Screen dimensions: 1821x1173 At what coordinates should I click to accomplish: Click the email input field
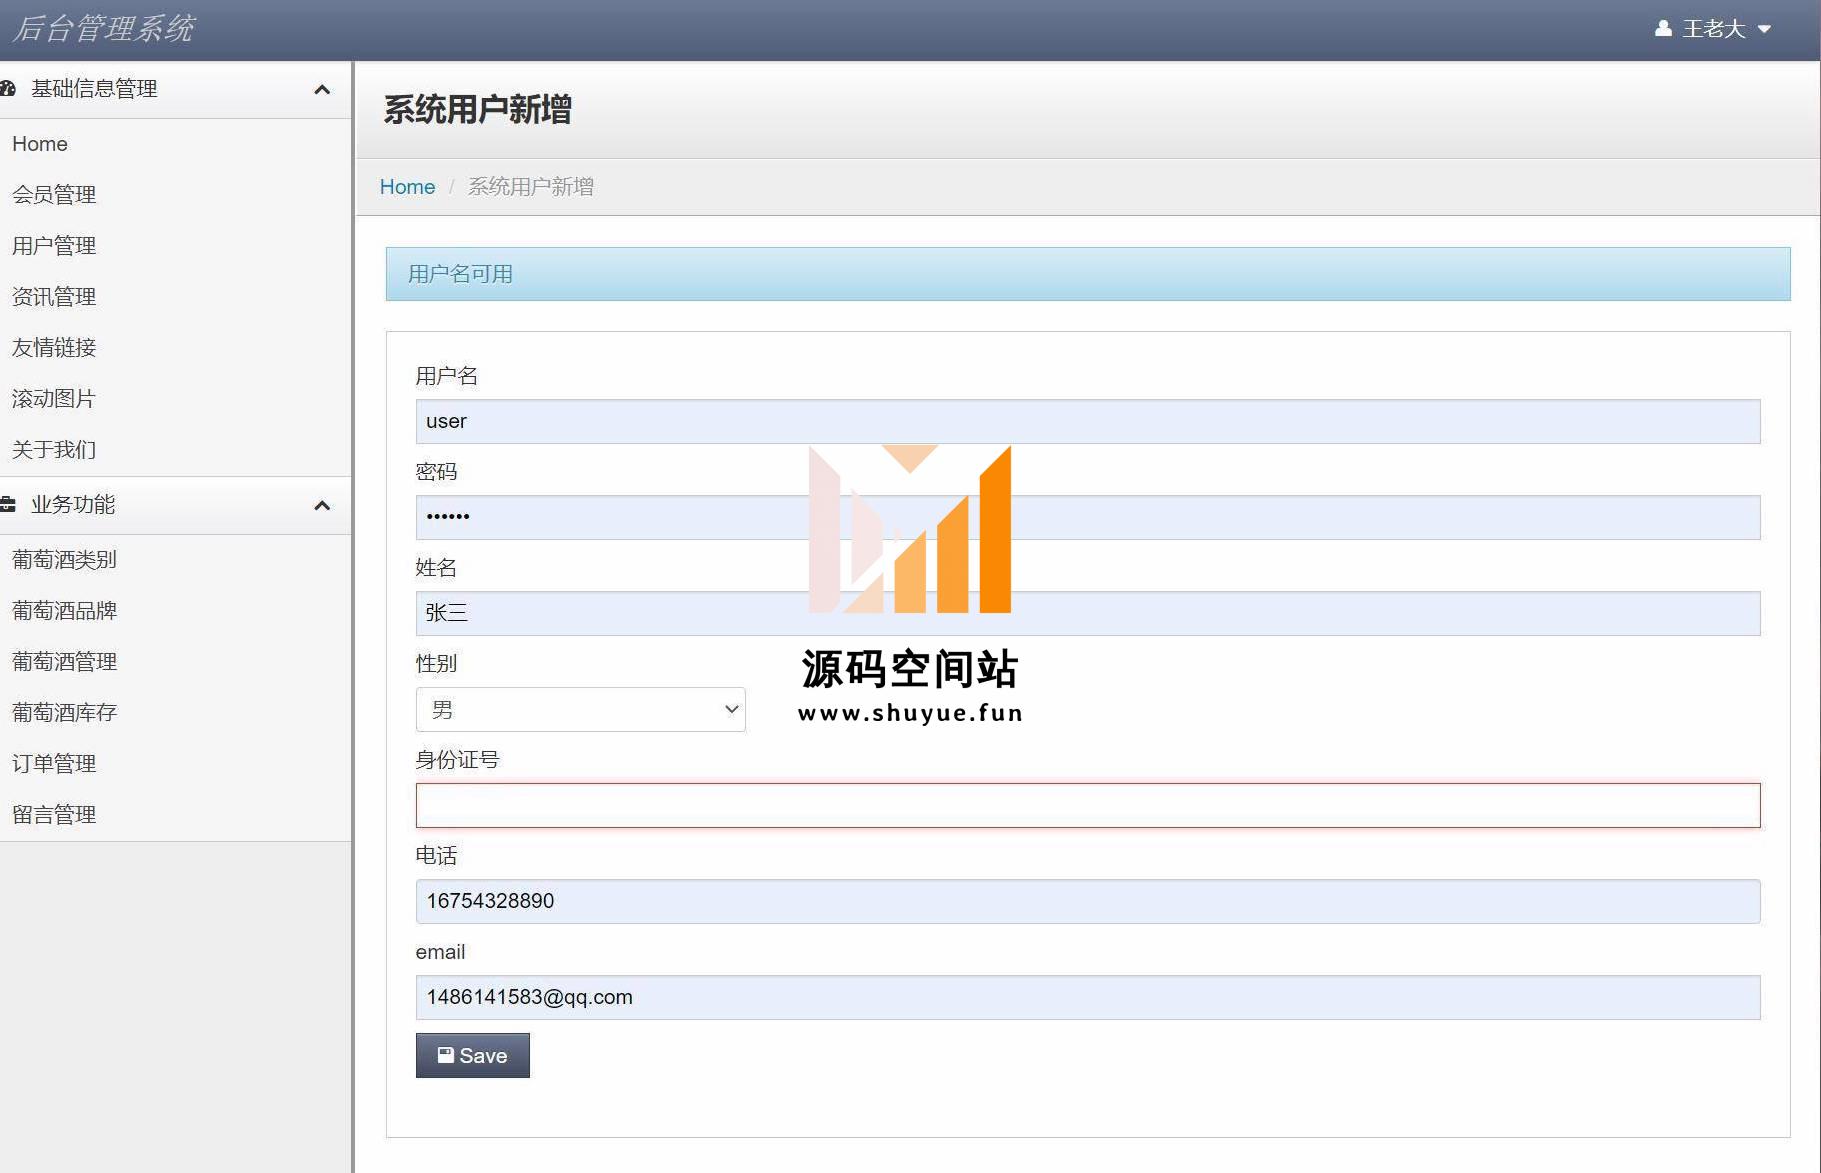pos(1088,998)
